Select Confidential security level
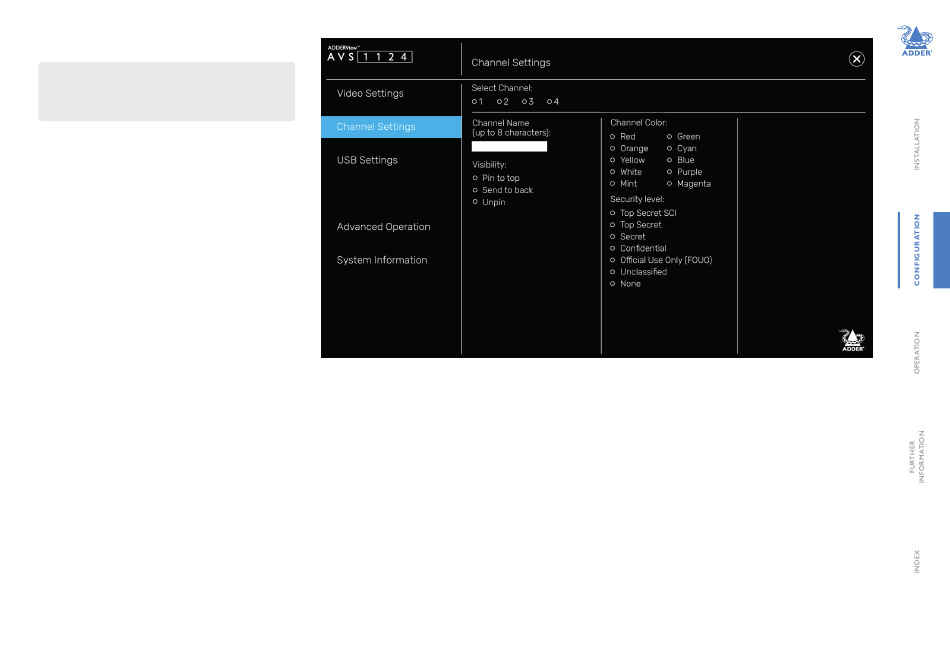 pos(613,248)
